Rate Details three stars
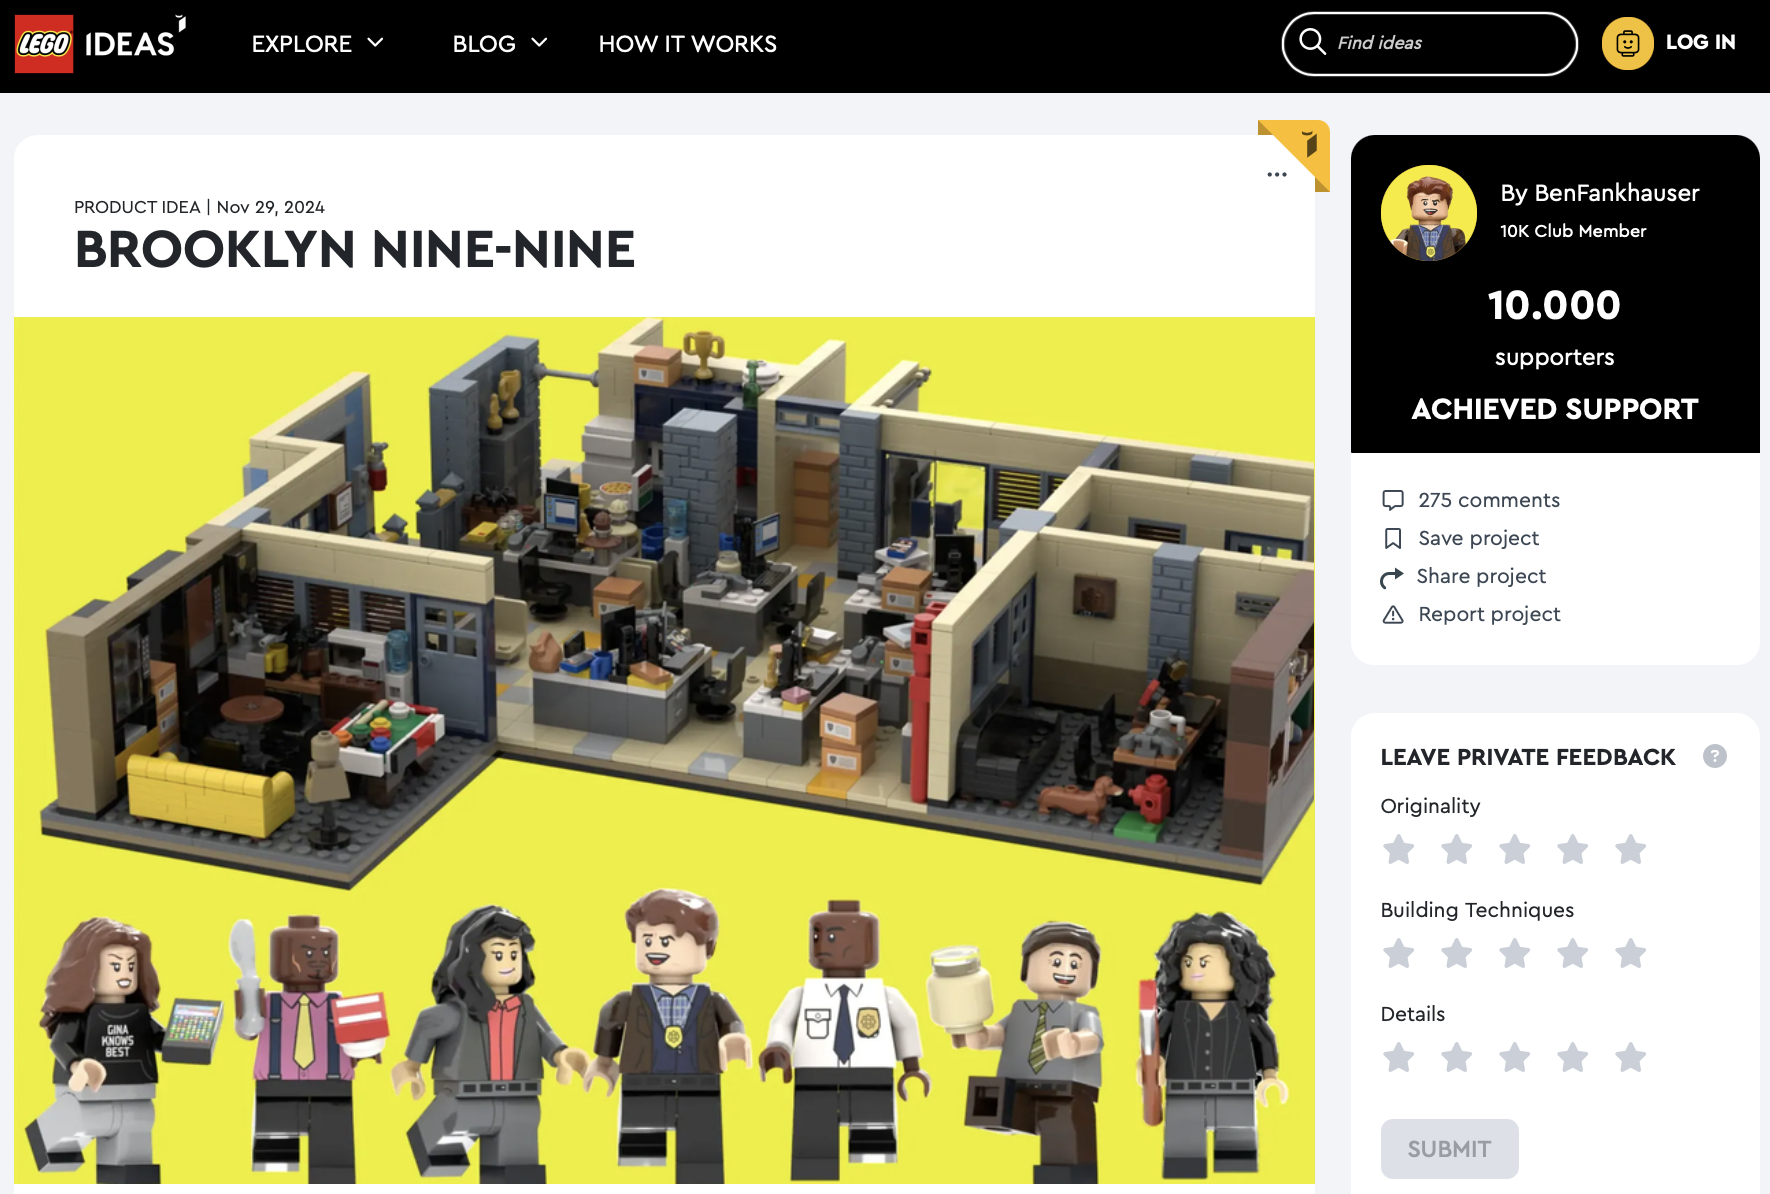This screenshot has height=1194, width=1770. point(1514,1058)
